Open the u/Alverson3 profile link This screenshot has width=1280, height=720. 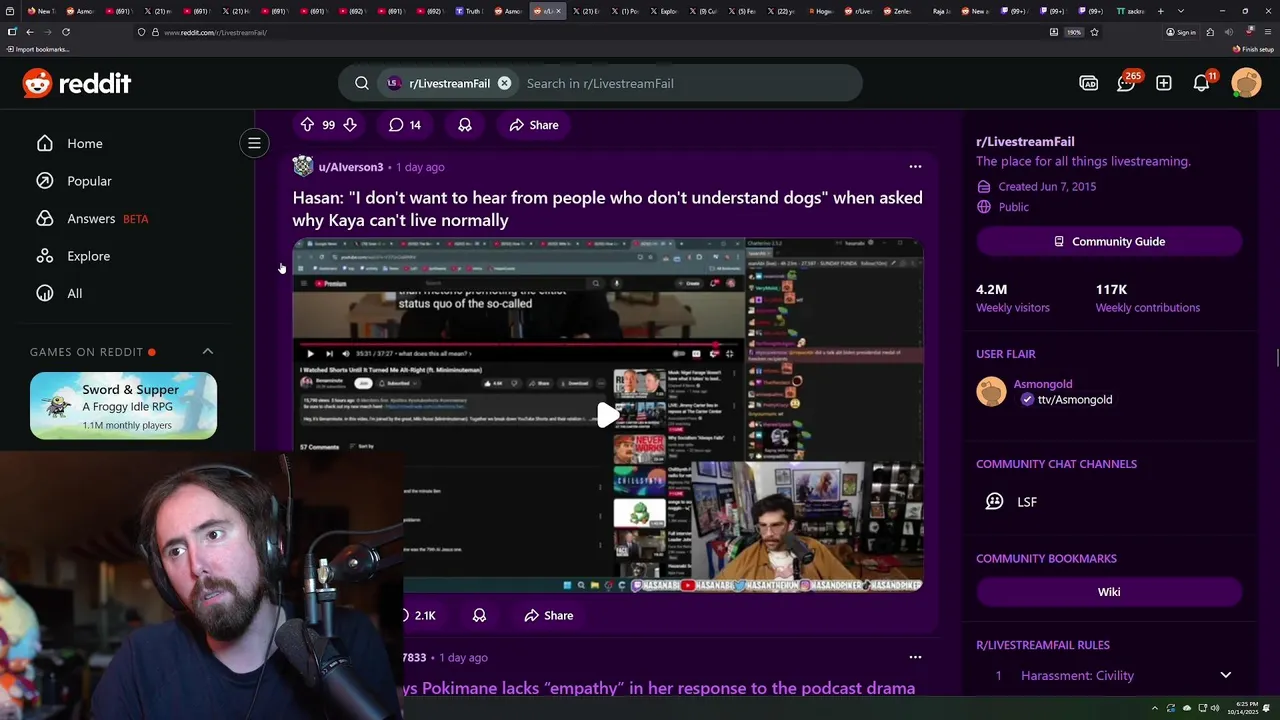pos(351,167)
